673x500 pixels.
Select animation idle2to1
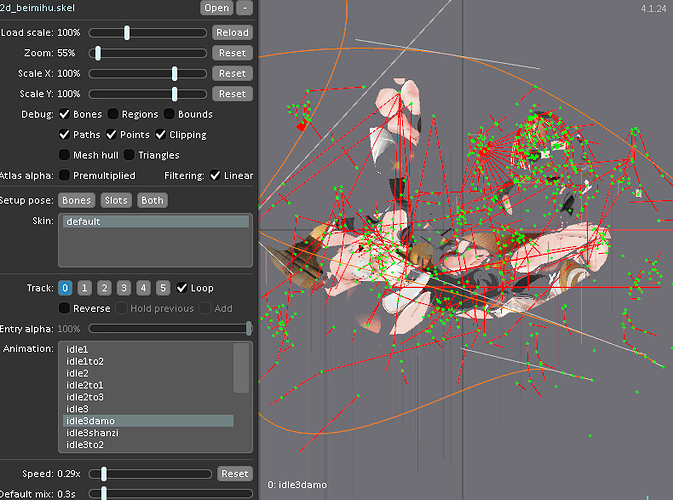(x=148, y=385)
